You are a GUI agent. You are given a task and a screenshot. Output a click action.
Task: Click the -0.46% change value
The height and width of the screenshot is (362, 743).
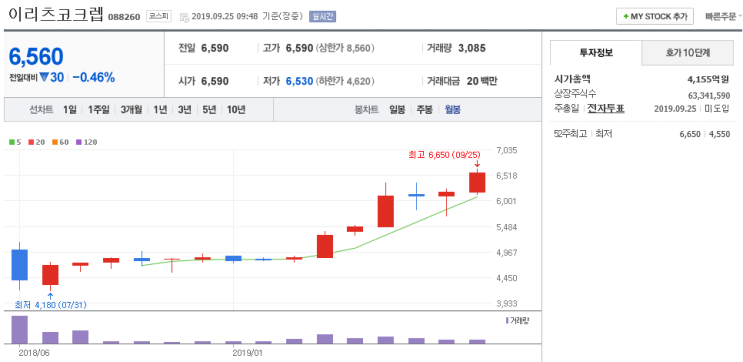pos(93,78)
